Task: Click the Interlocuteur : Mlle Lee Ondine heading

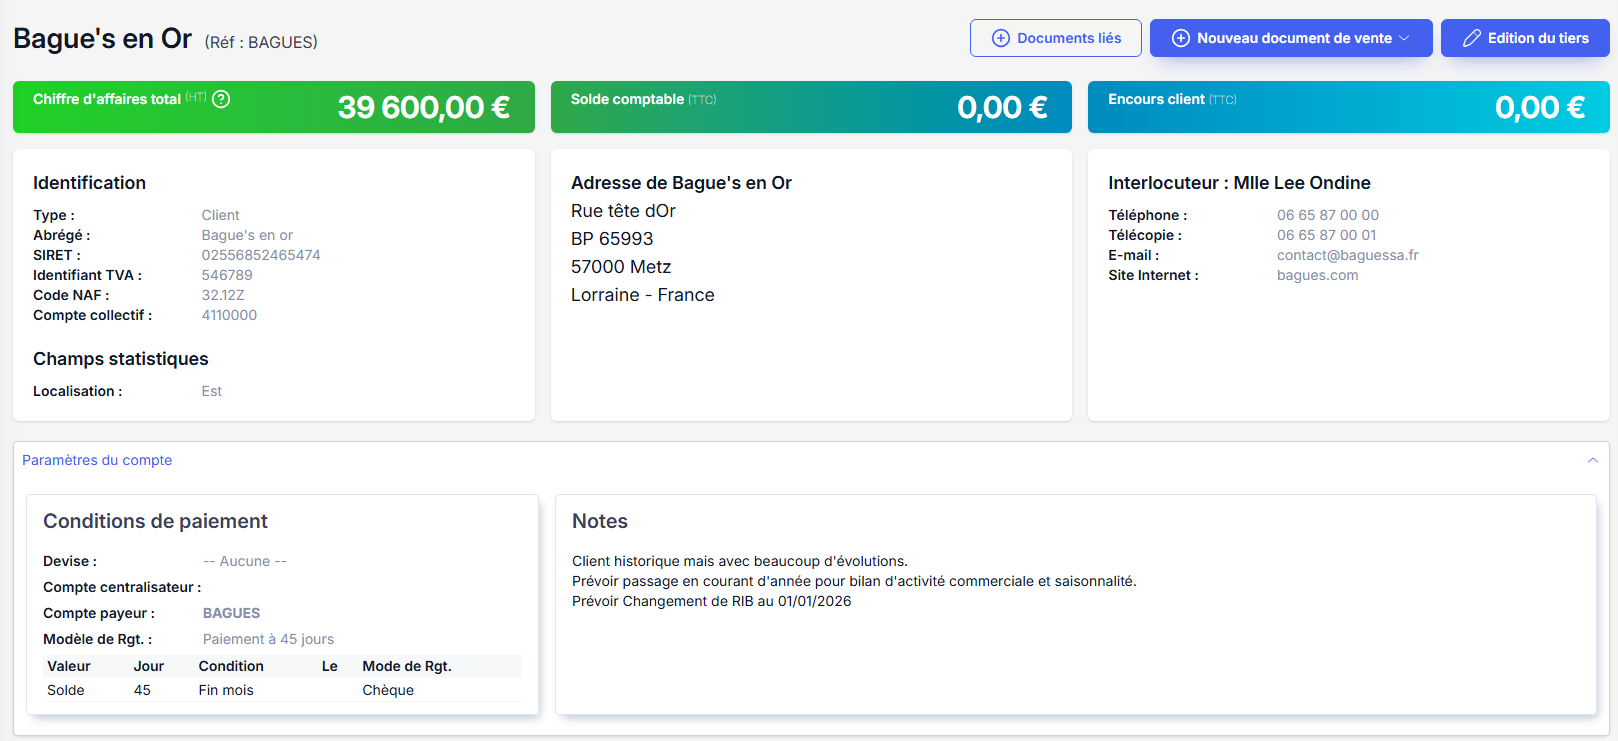Action: point(1239,183)
